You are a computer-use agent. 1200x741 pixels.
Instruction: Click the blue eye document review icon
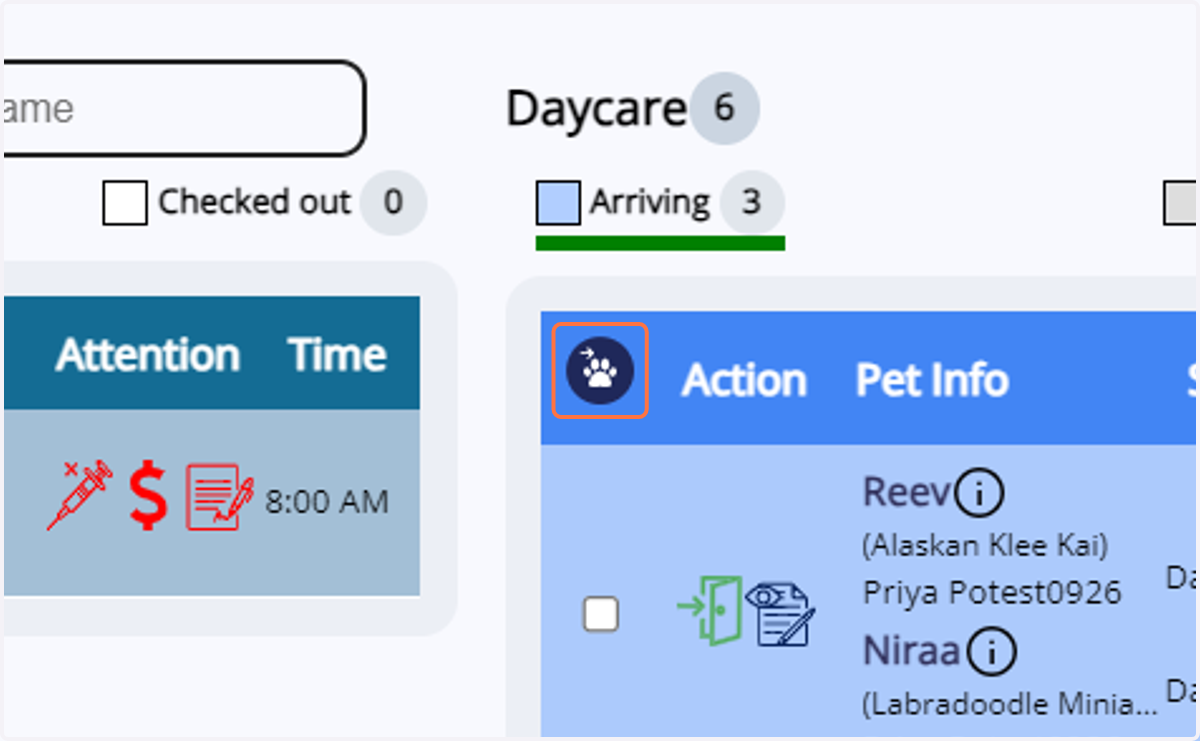781,613
